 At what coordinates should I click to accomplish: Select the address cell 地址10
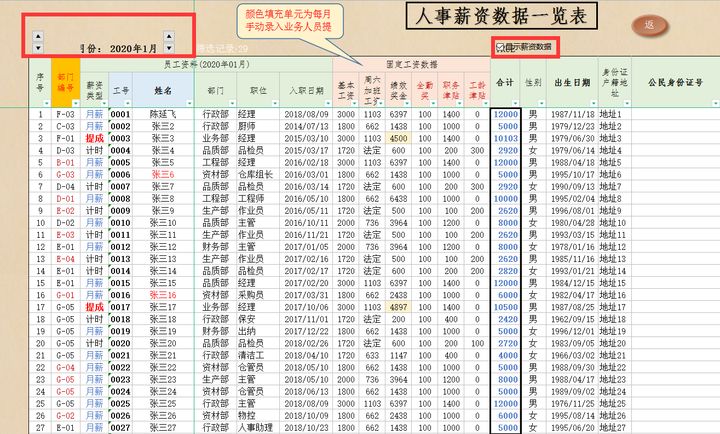pyautogui.click(x=614, y=223)
